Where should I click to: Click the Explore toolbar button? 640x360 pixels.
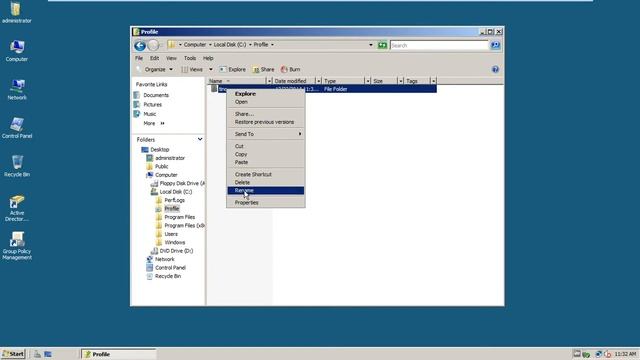click(233, 69)
